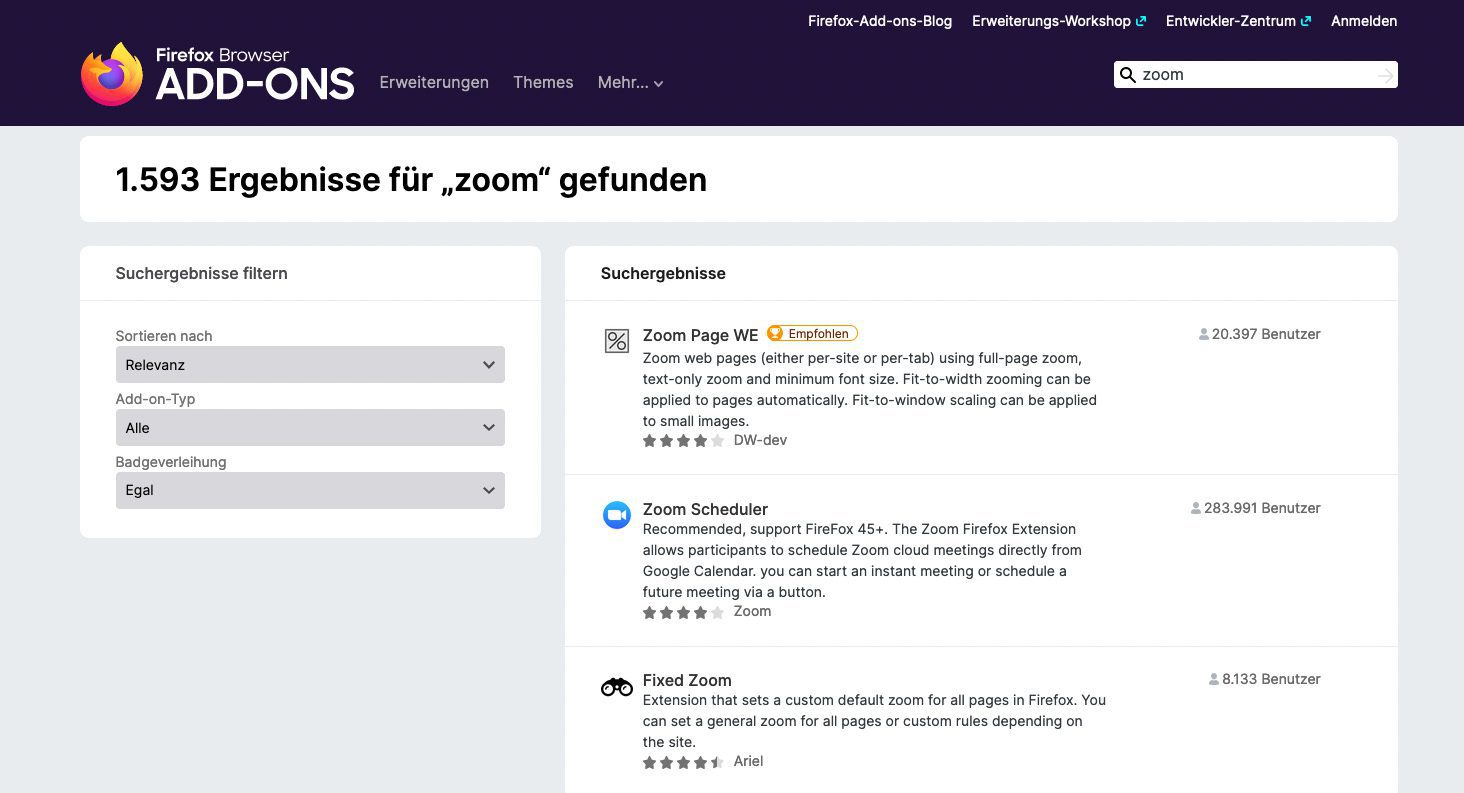Click the Zoom Scheduler camera icon
Image resolution: width=1464 pixels, height=793 pixels.
pyautogui.click(x=617, y=515)
